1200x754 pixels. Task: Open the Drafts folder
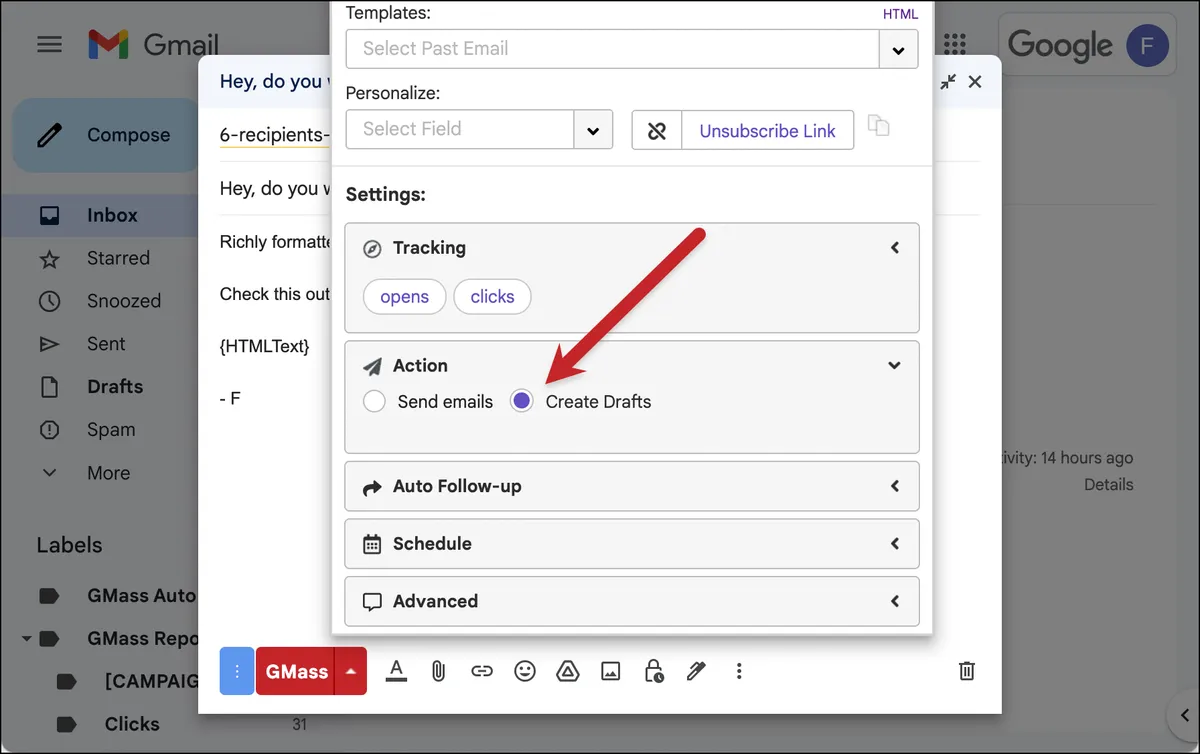coord(115,387)
